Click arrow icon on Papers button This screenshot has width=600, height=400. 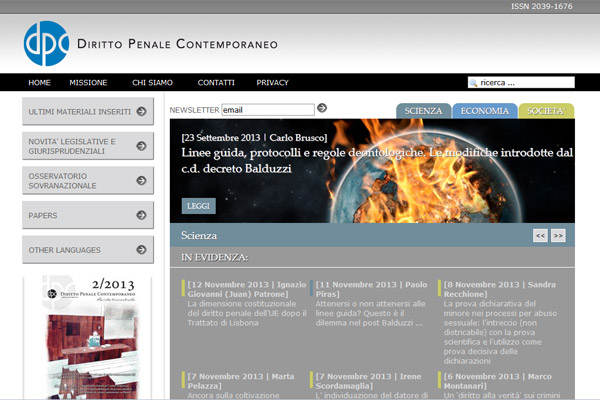(x=142, y=215)
